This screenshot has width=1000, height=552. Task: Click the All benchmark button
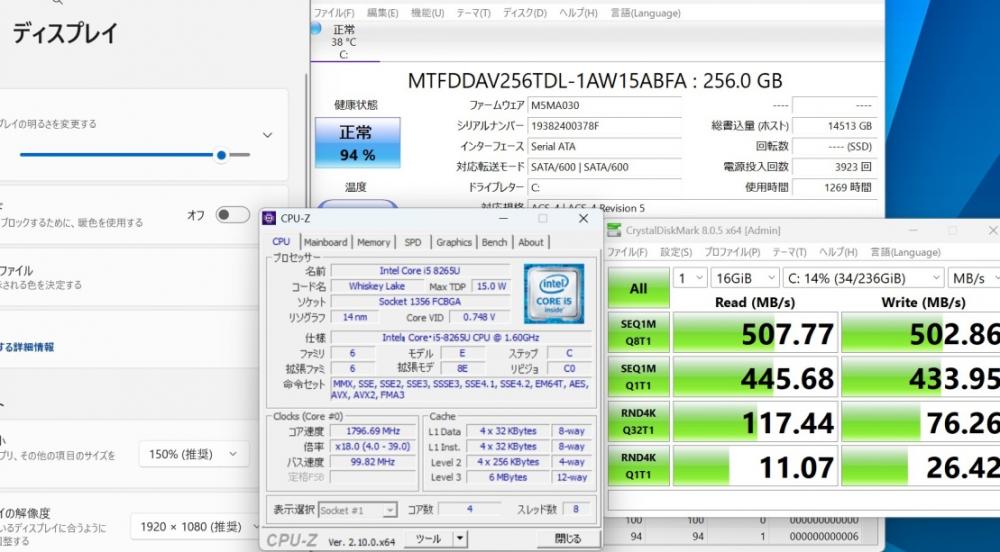[x=638, y=288]
